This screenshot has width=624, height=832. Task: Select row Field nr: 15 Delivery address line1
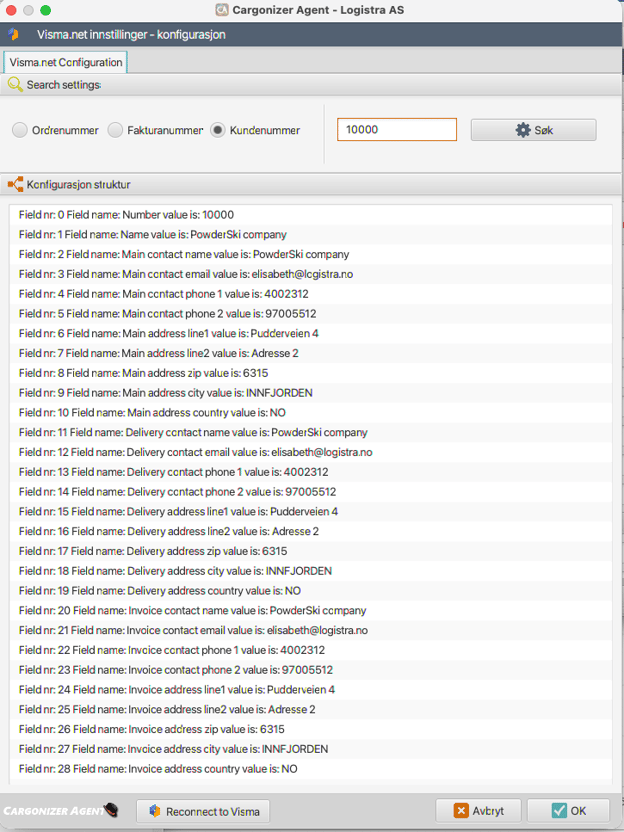point(311,512)
